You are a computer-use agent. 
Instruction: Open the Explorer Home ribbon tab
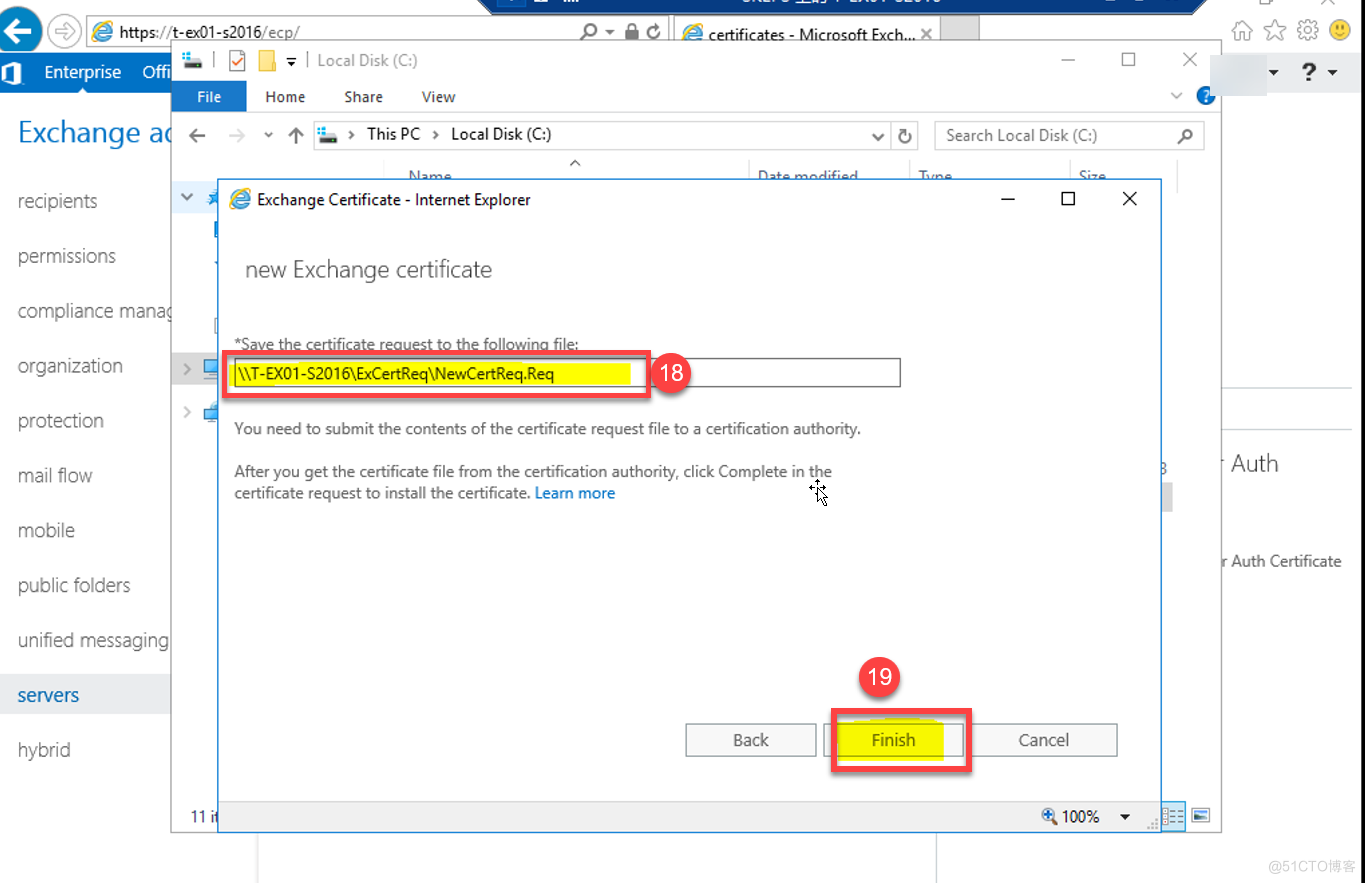click(285, 97)
